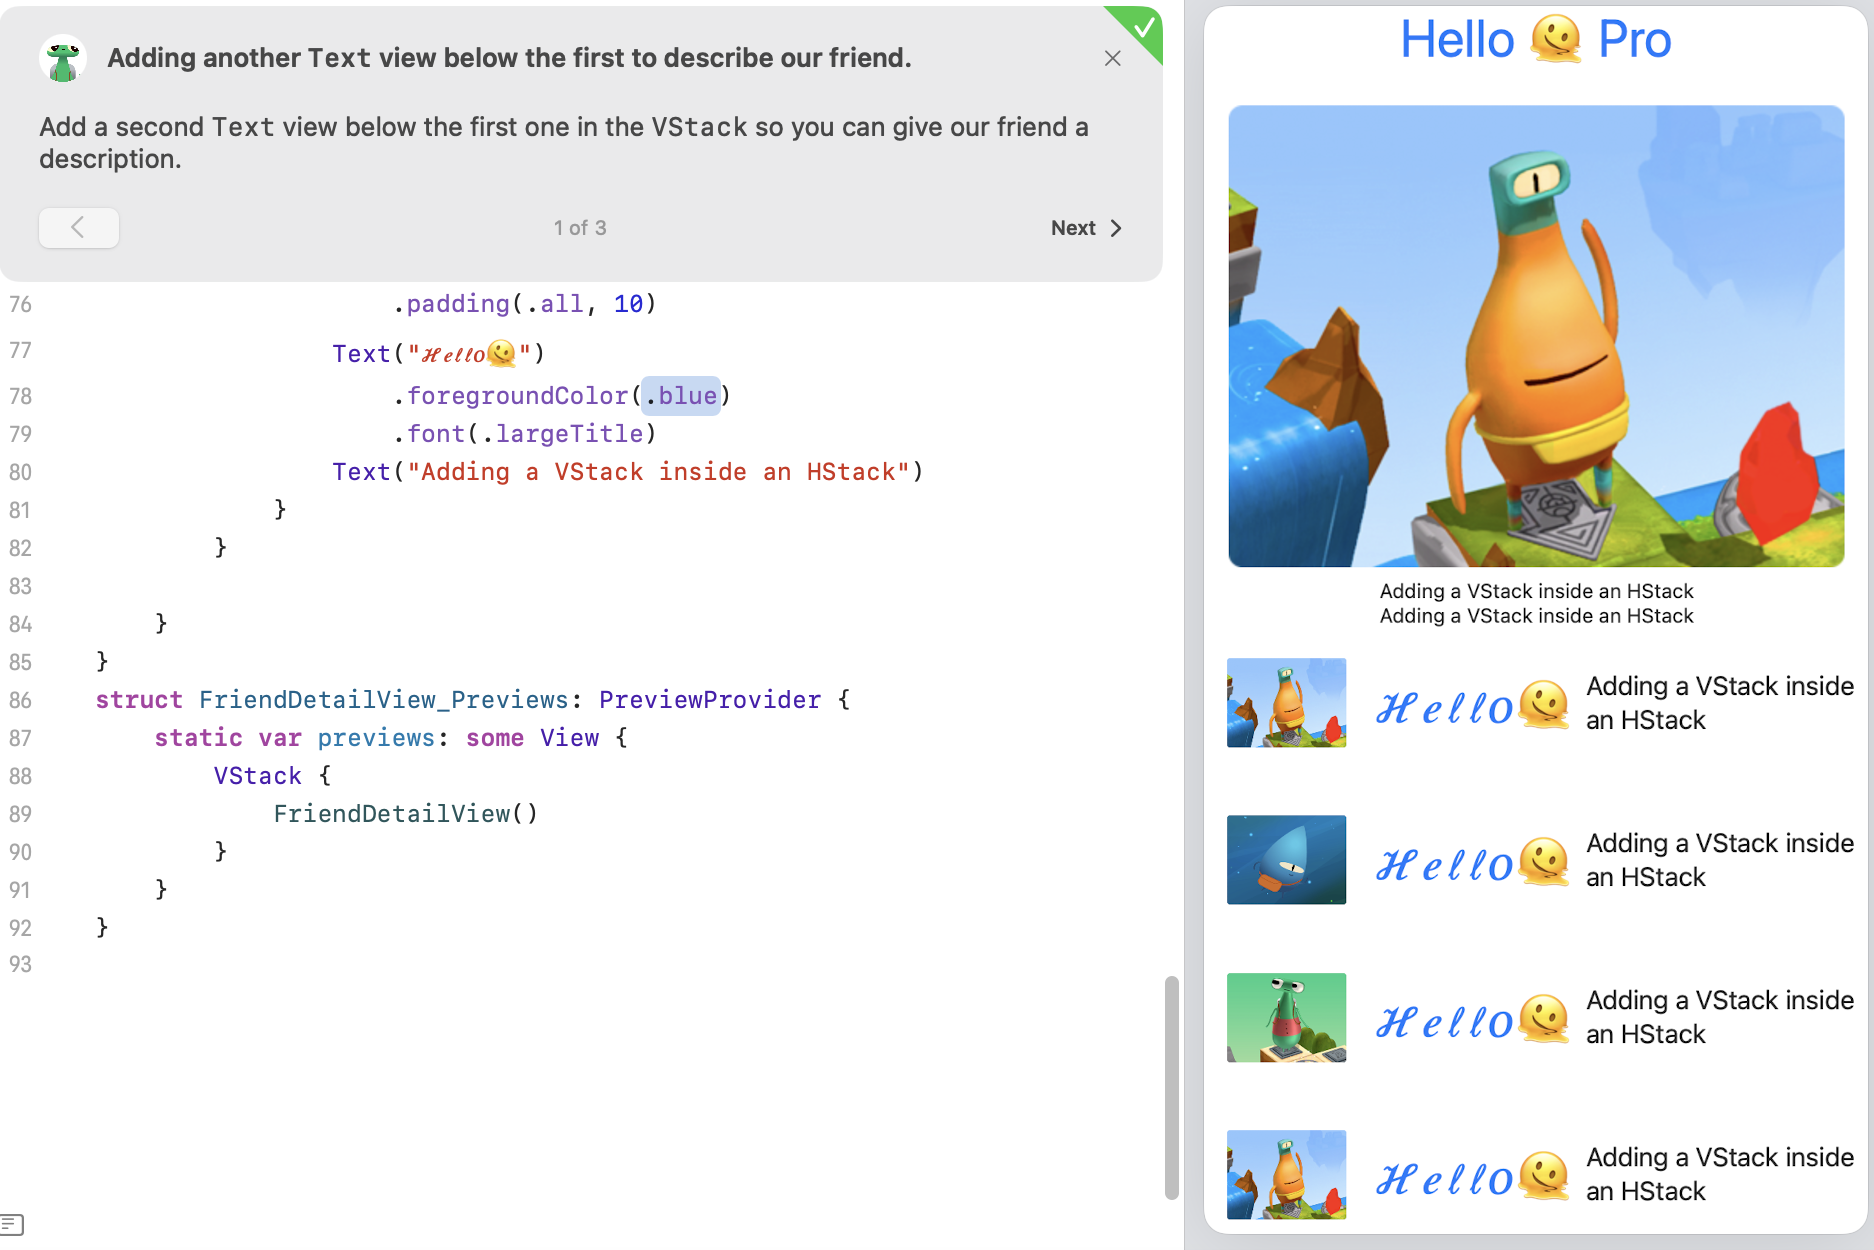Click FriendDetailView() on line 89
Screen dimensions: 1874x1250
pos(406,814)
